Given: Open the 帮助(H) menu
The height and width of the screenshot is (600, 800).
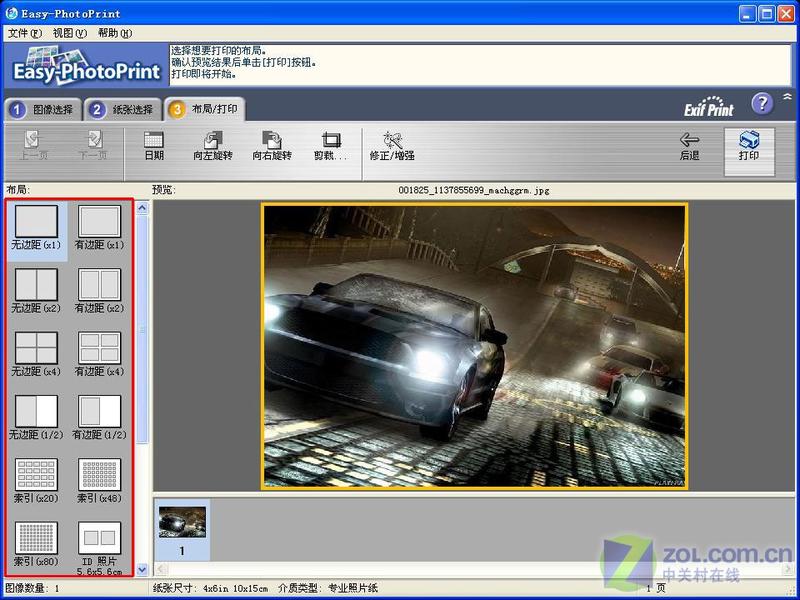Looking at the screenshot, I should click(x=115, y=33).
